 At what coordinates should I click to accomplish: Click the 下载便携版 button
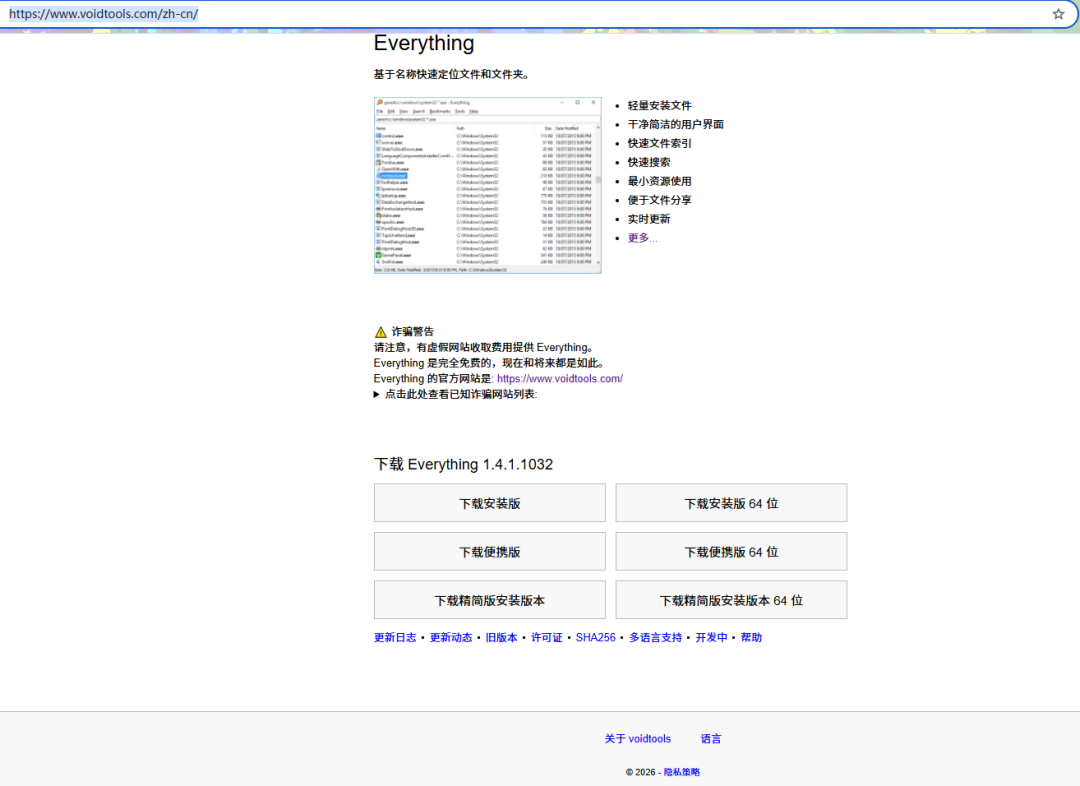click(490, 552)
